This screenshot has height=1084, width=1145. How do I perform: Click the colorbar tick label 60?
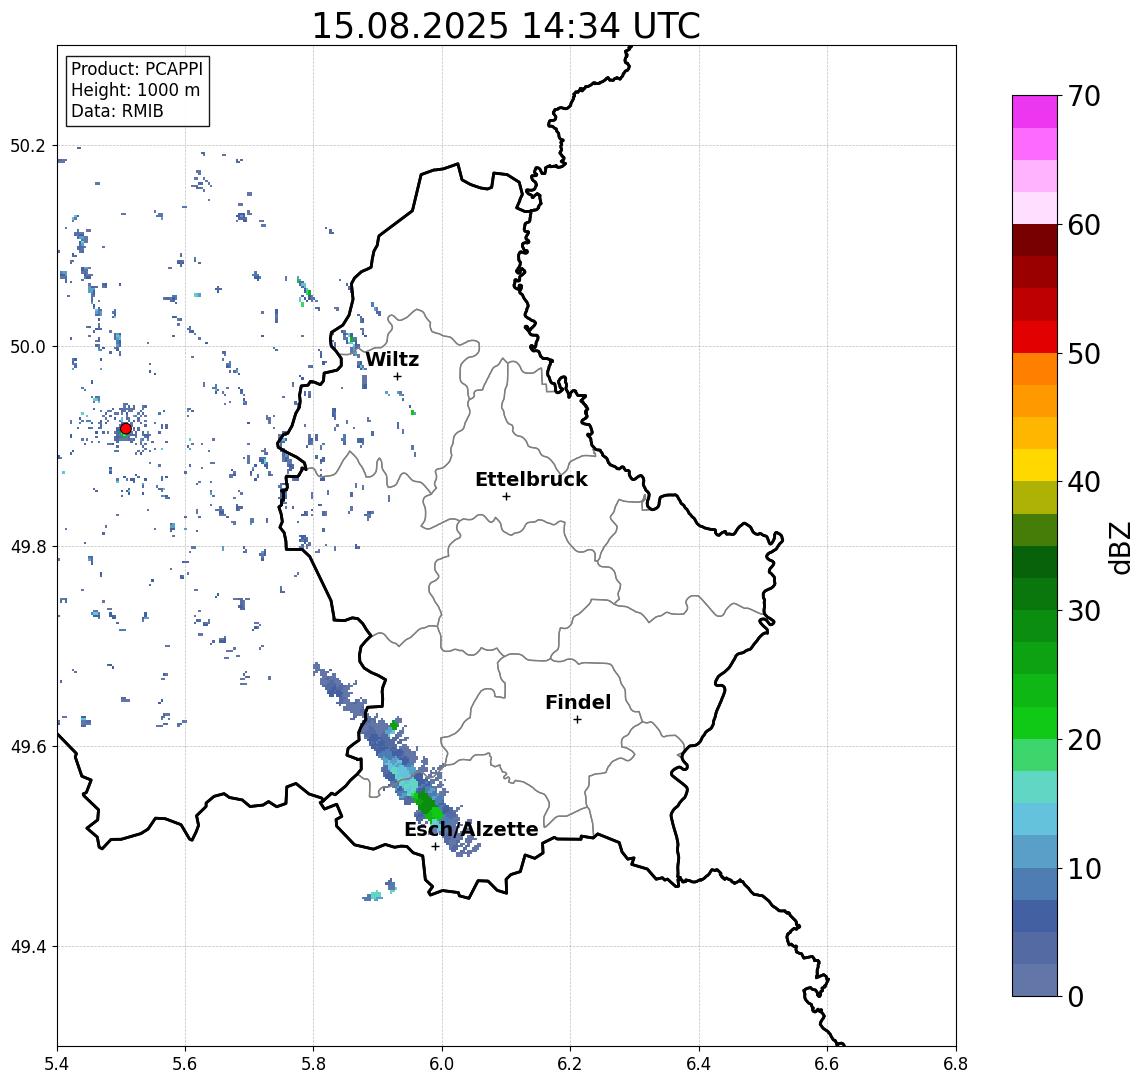click(x=1084, y=225)
